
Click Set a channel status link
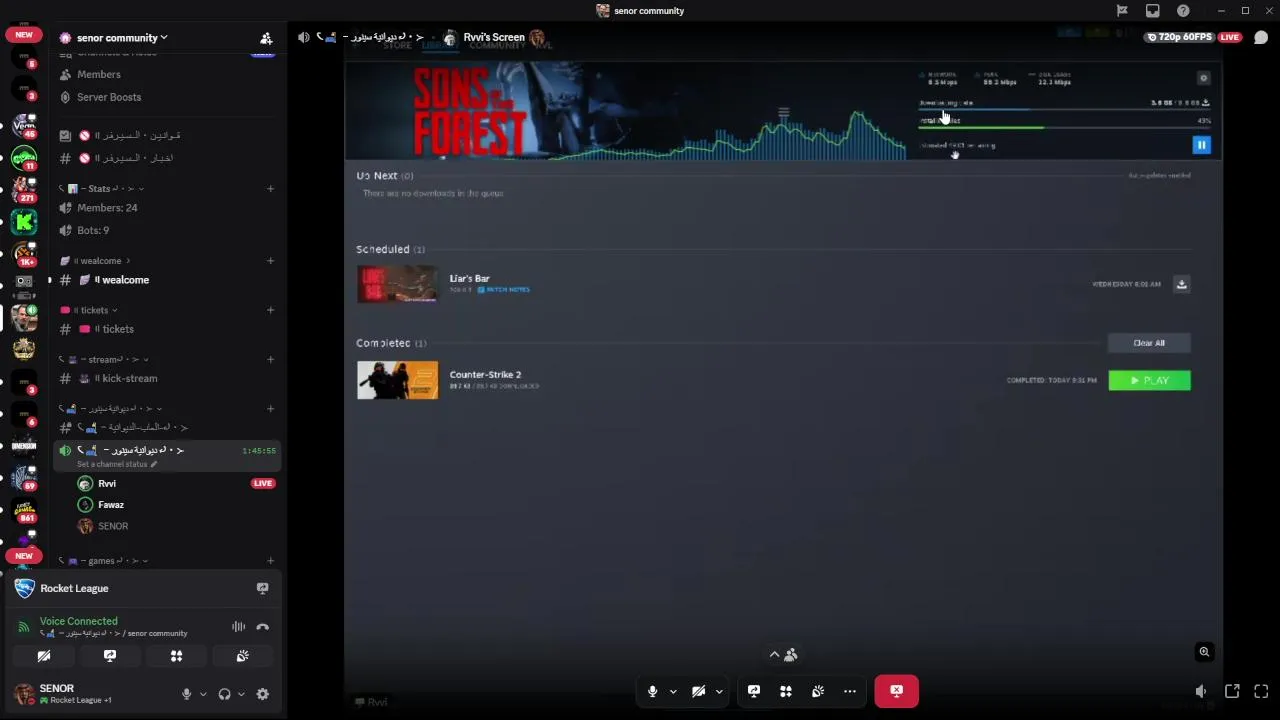117,464
